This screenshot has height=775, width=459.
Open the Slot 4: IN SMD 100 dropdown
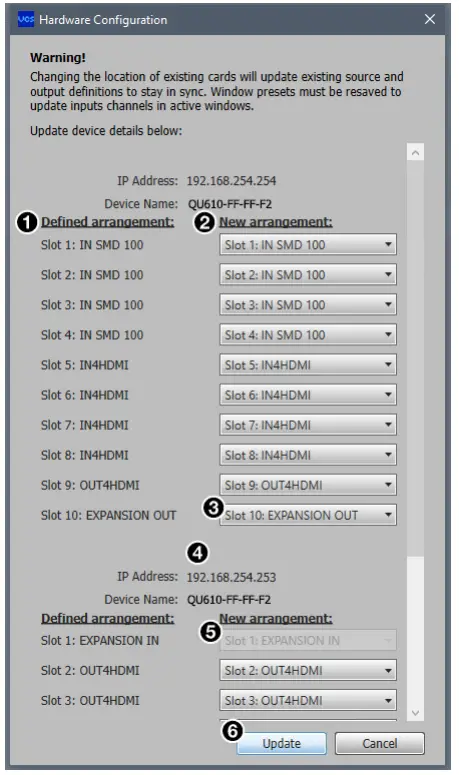[308, 335]
